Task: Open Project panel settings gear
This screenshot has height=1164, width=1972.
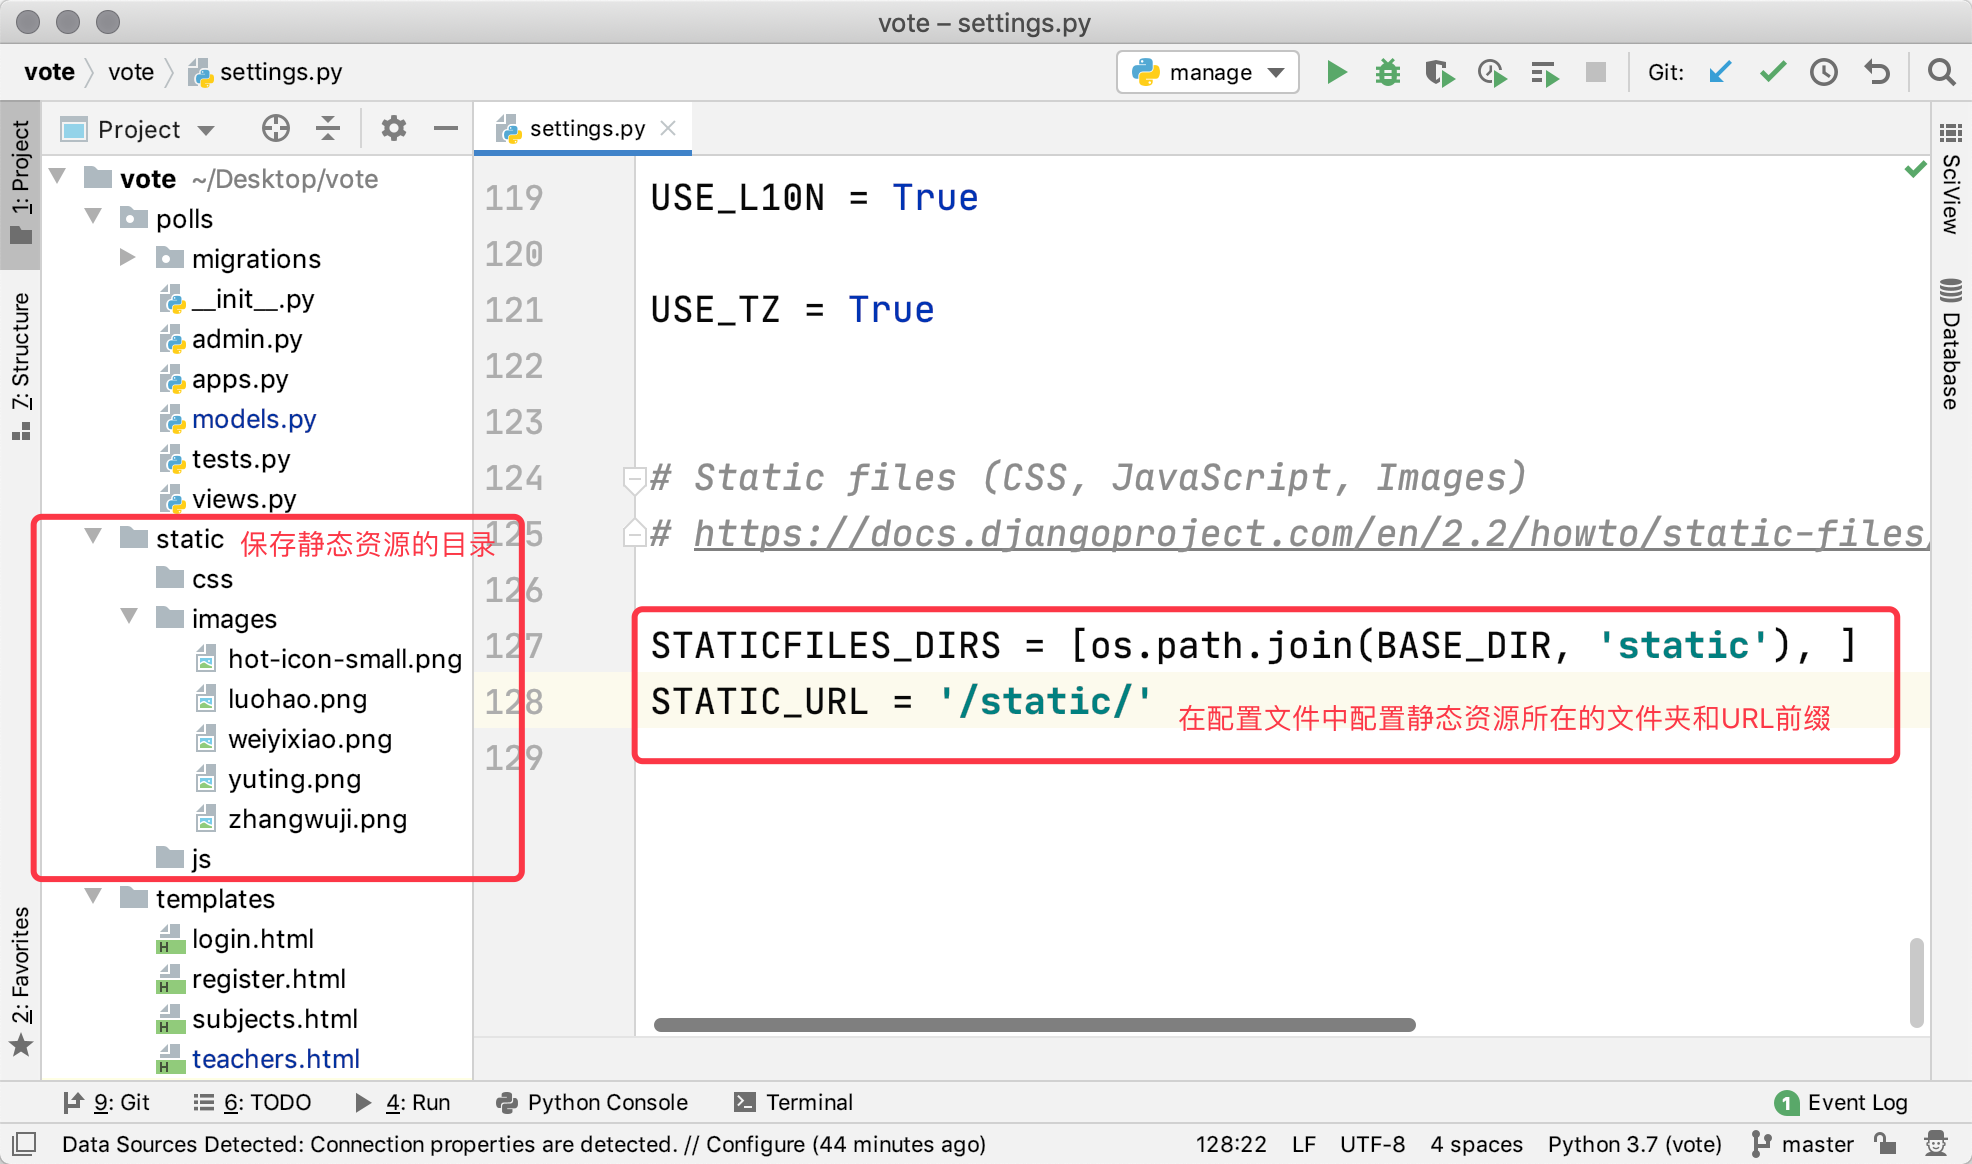Action: click(x=394, y=128)
